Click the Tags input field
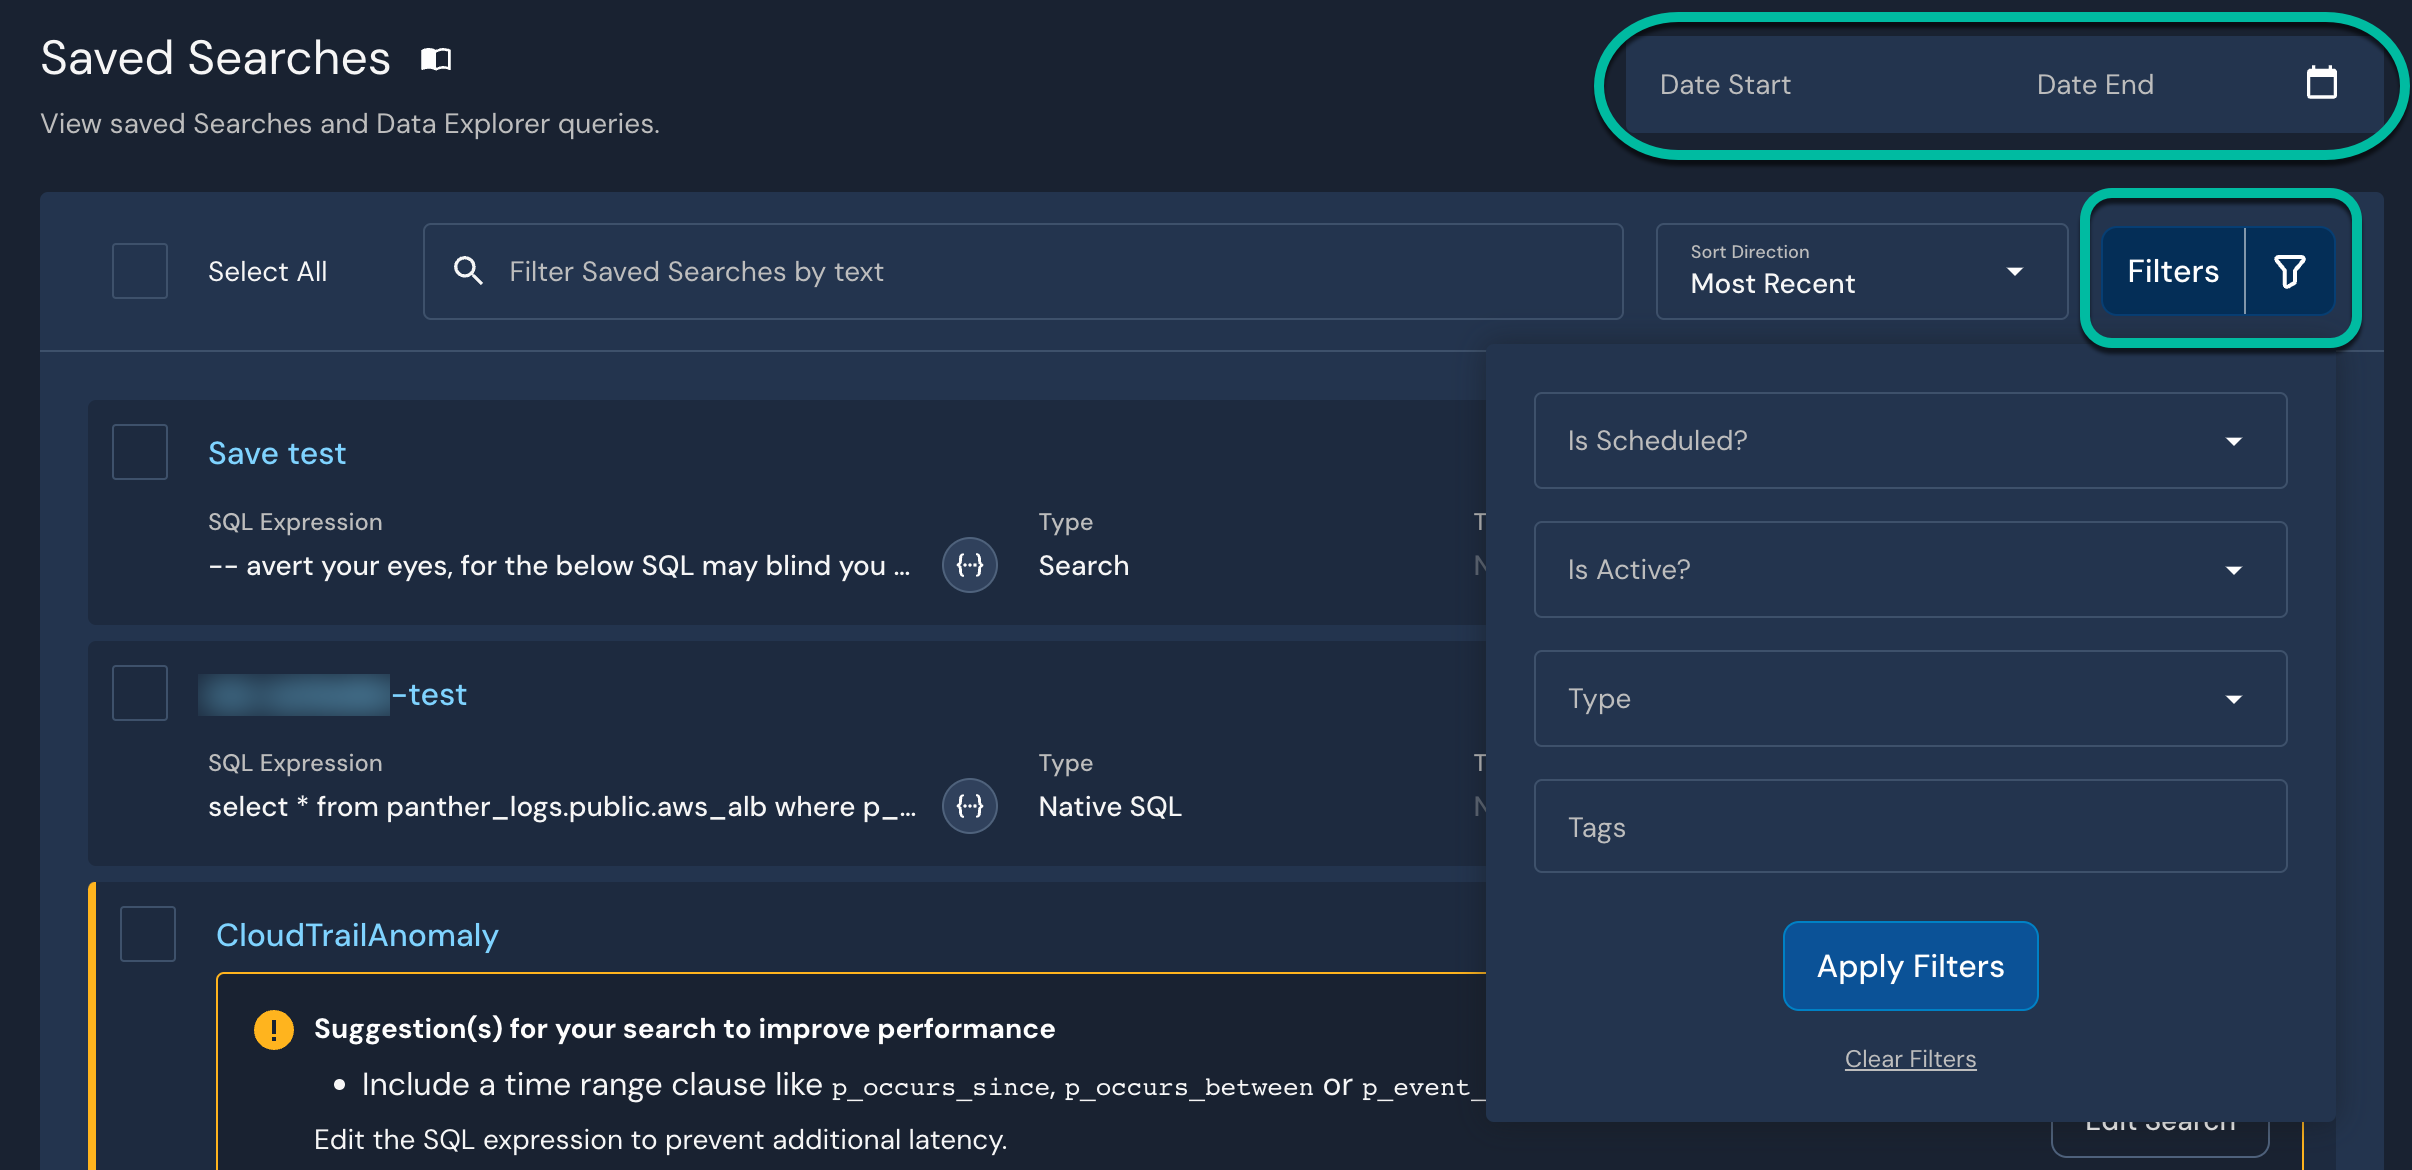The width and height of the screenshot is (2412, 1170). pyautogui.click(x=1908, y=827)
